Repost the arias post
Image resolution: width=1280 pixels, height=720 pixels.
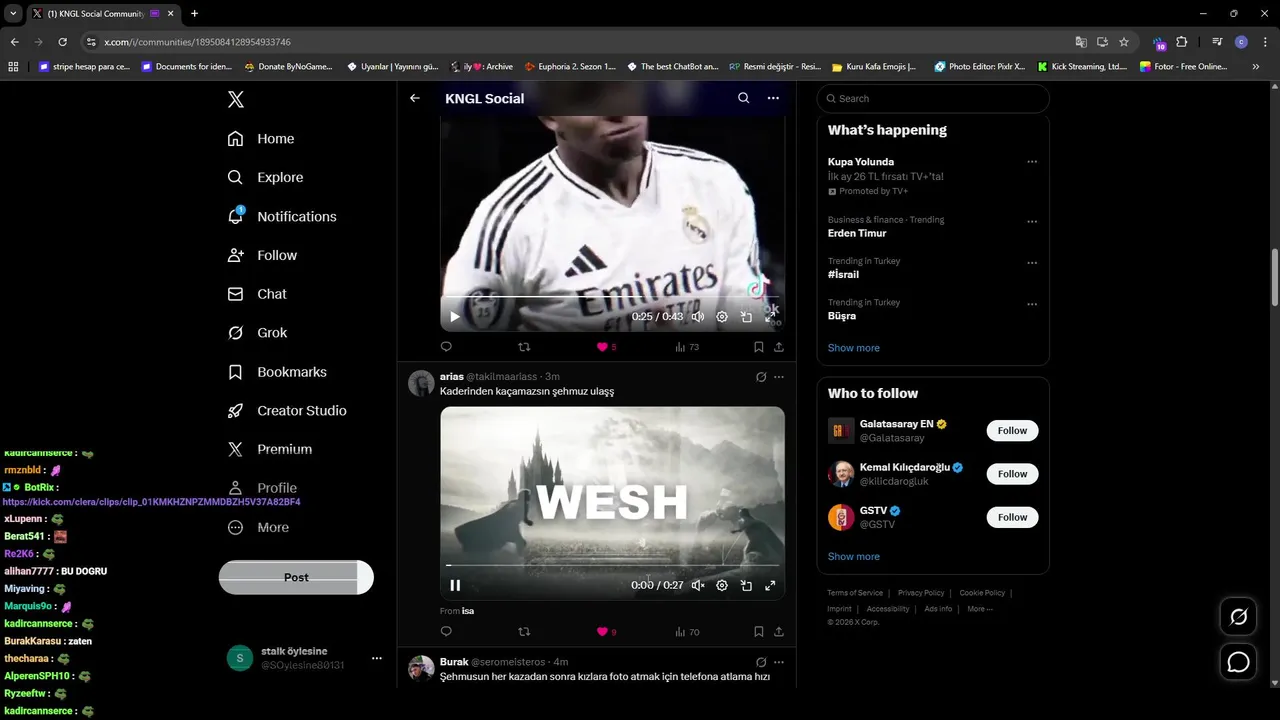pyautogui.click(x=524, y=632)
